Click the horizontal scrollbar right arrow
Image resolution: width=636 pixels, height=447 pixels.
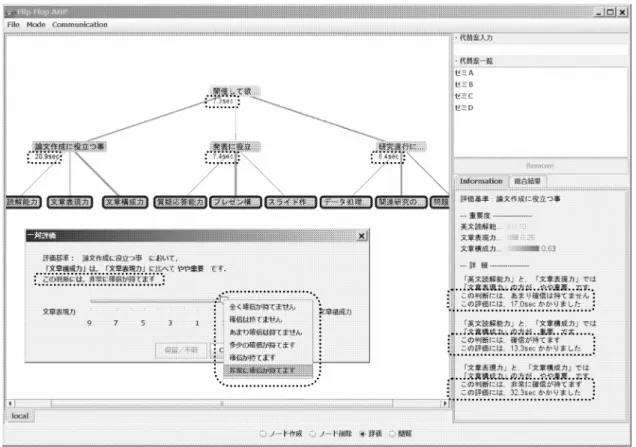[445, 404]
